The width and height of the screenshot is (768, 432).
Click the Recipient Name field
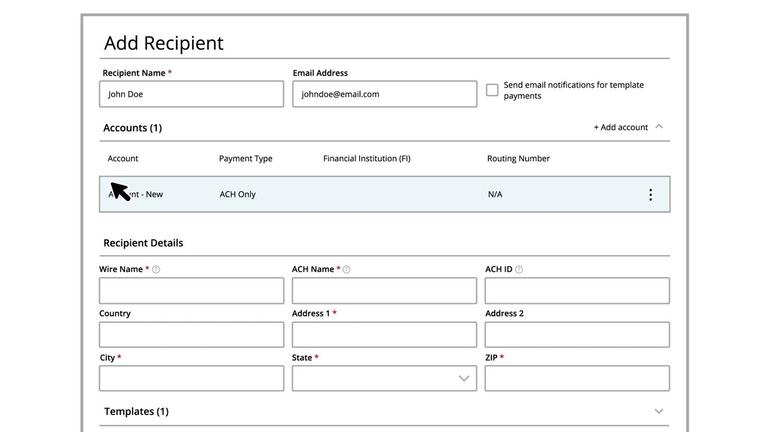191,94
